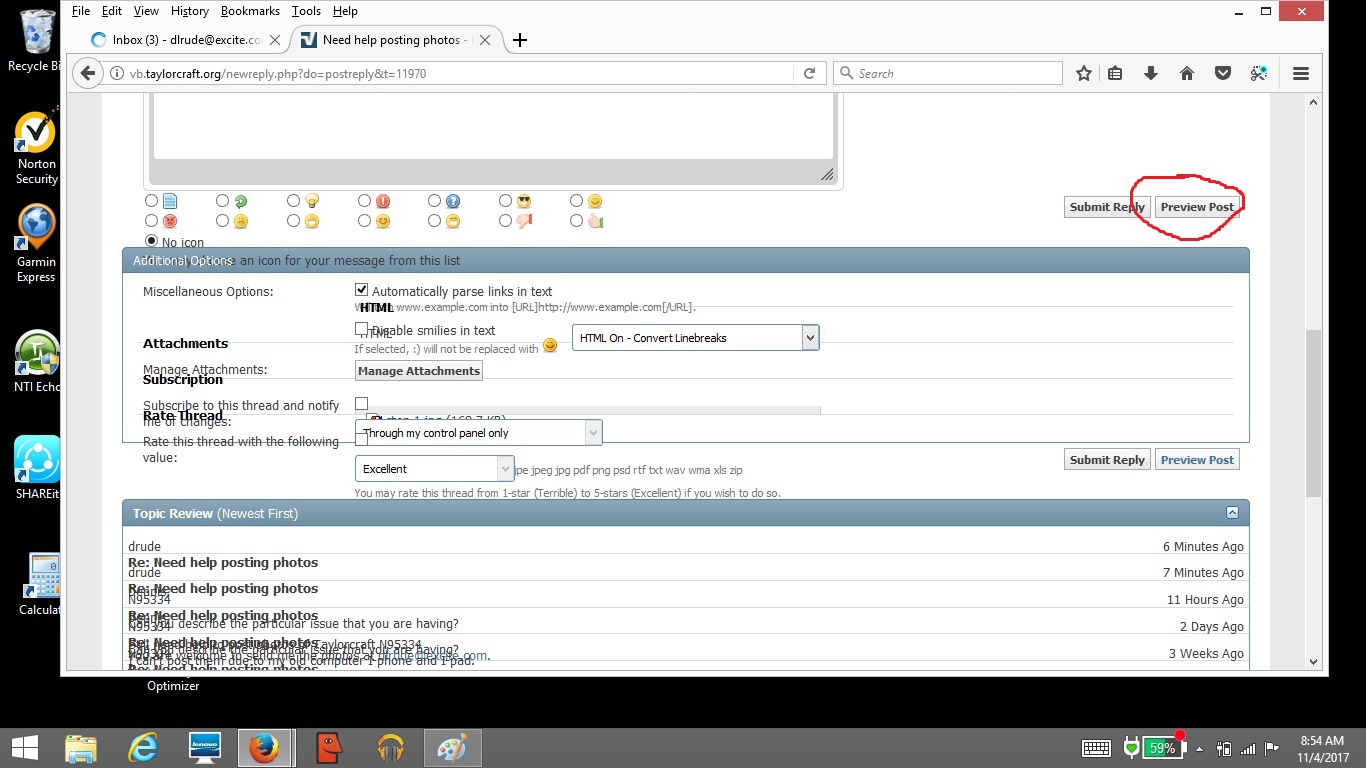Go to the Firefox home page
The image size is (1366, 768).
click(1187, 73)
